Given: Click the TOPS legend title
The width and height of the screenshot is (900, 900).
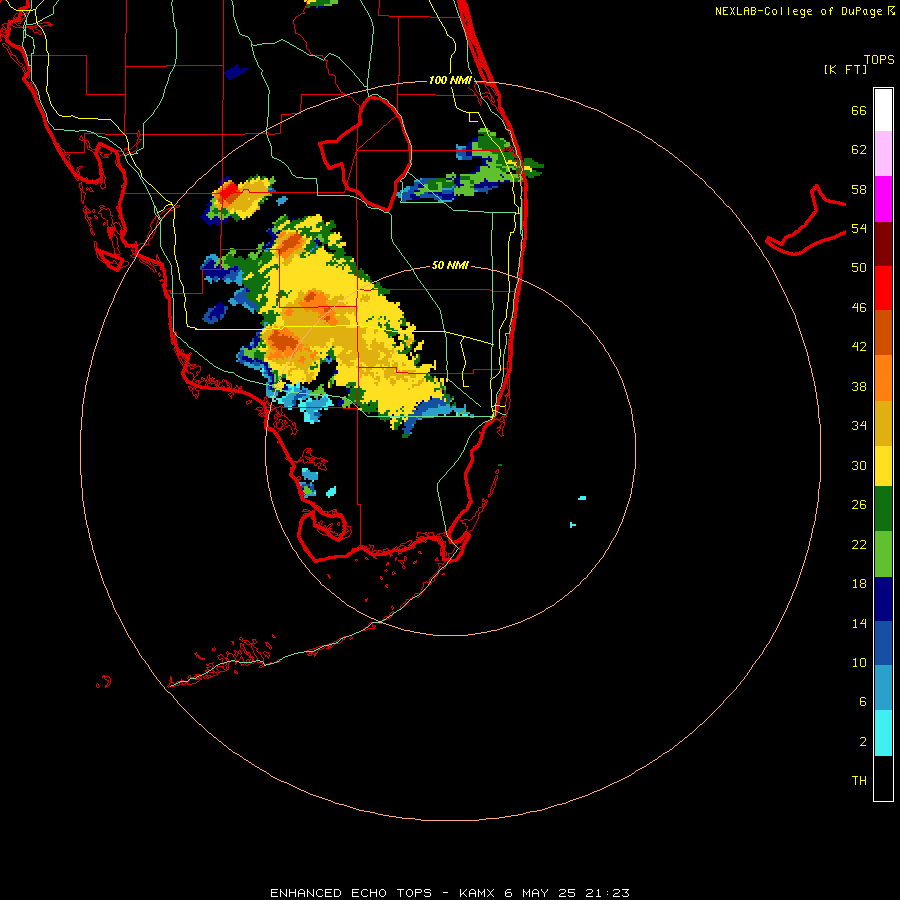Looking at the screenshot, I should coord(879,59).
